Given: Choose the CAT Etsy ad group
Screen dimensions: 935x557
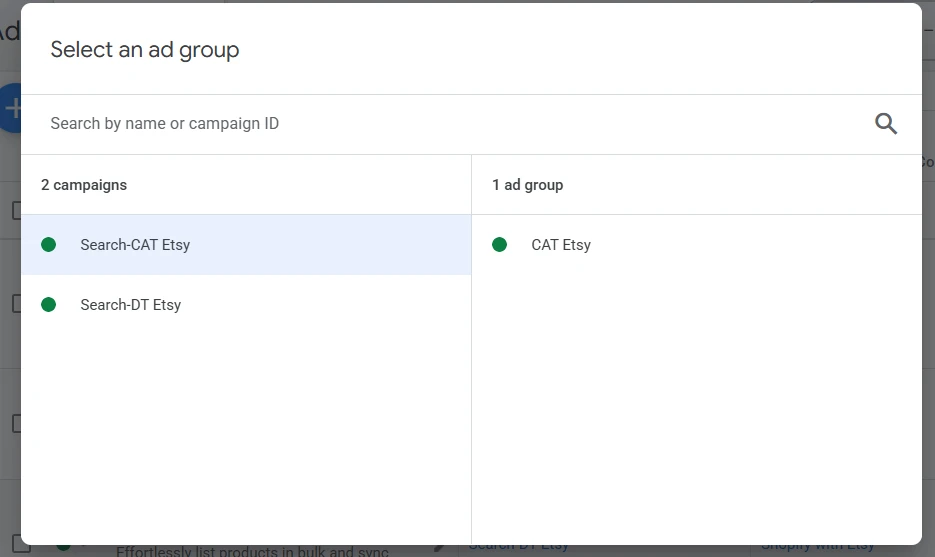Looking at the screenshot, I should (x=696, y=245).
